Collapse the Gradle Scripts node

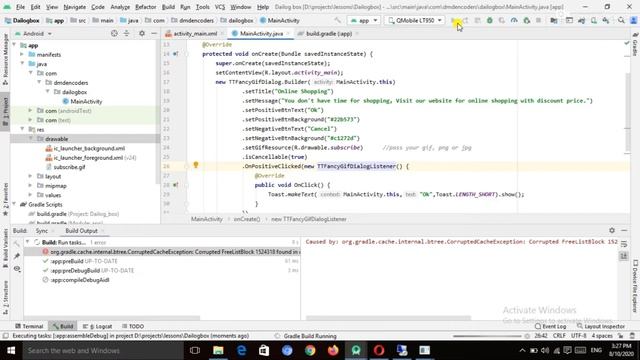click(14, 204)
